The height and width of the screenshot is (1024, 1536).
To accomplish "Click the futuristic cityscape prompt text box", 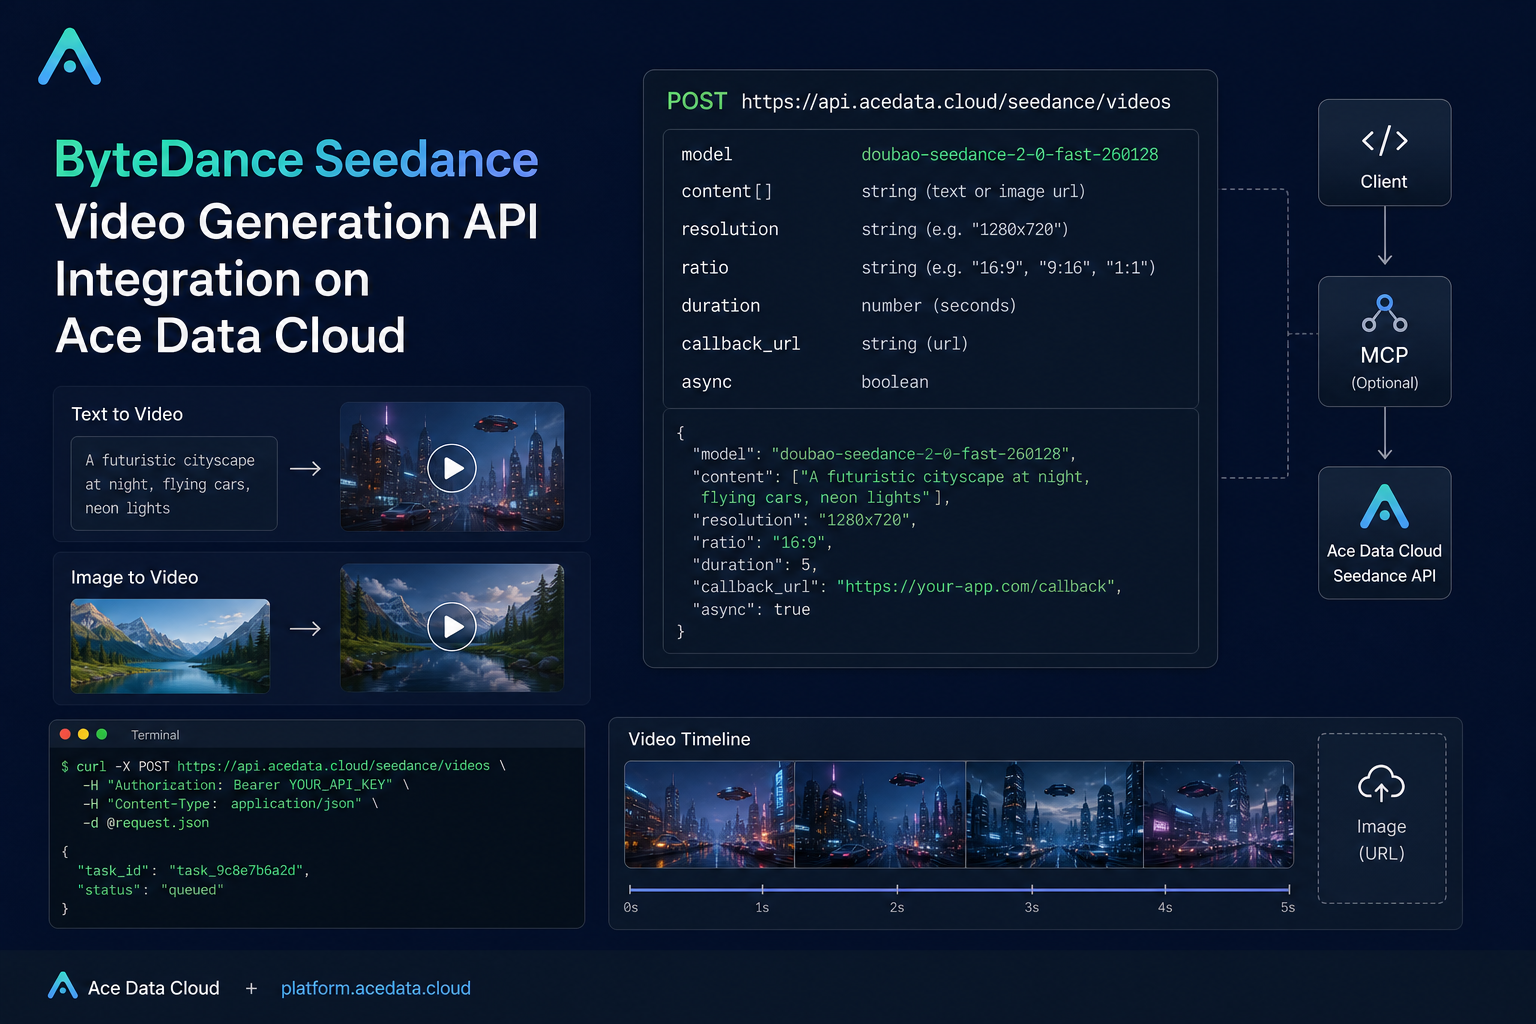I will click(x=174, y=484).
